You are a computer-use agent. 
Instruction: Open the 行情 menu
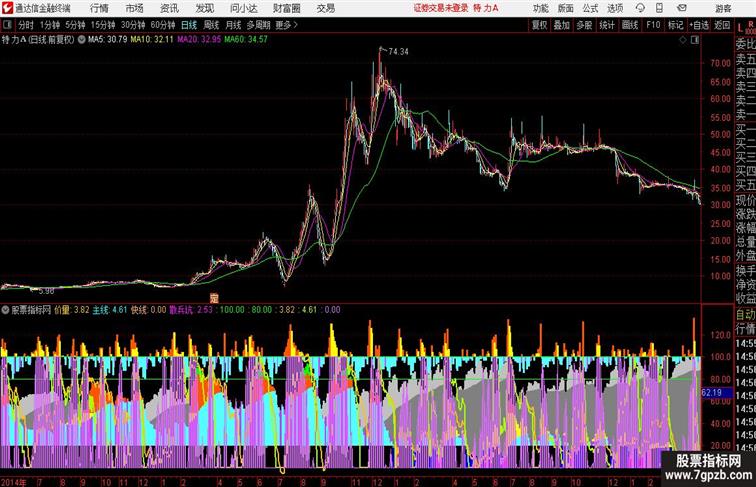click(x=99, y=8)
